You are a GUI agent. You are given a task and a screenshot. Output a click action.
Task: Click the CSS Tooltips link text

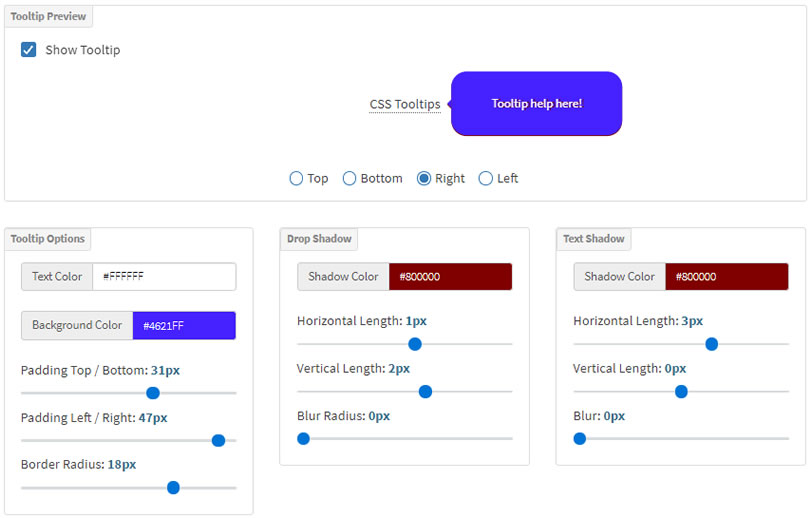tap(404, 104)
